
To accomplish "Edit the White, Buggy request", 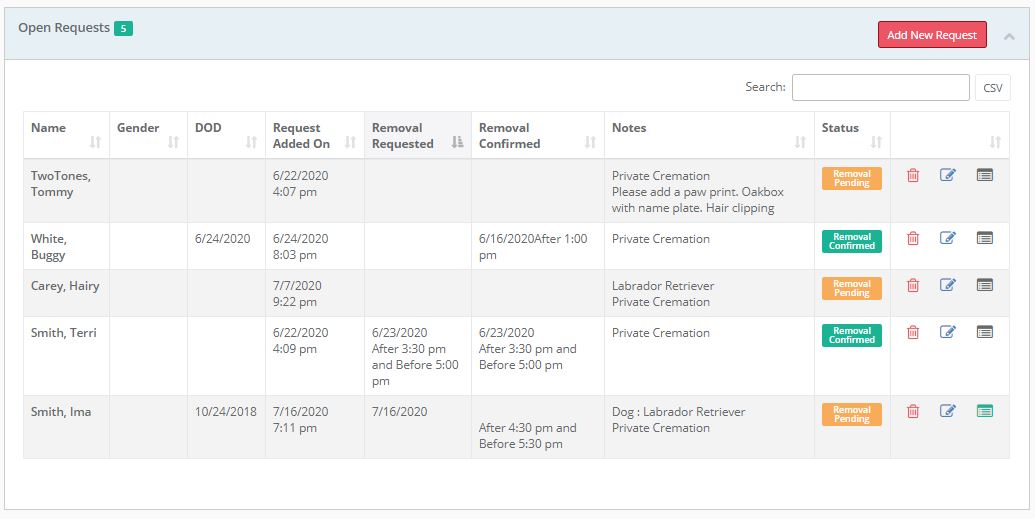I will coord(948,238).
